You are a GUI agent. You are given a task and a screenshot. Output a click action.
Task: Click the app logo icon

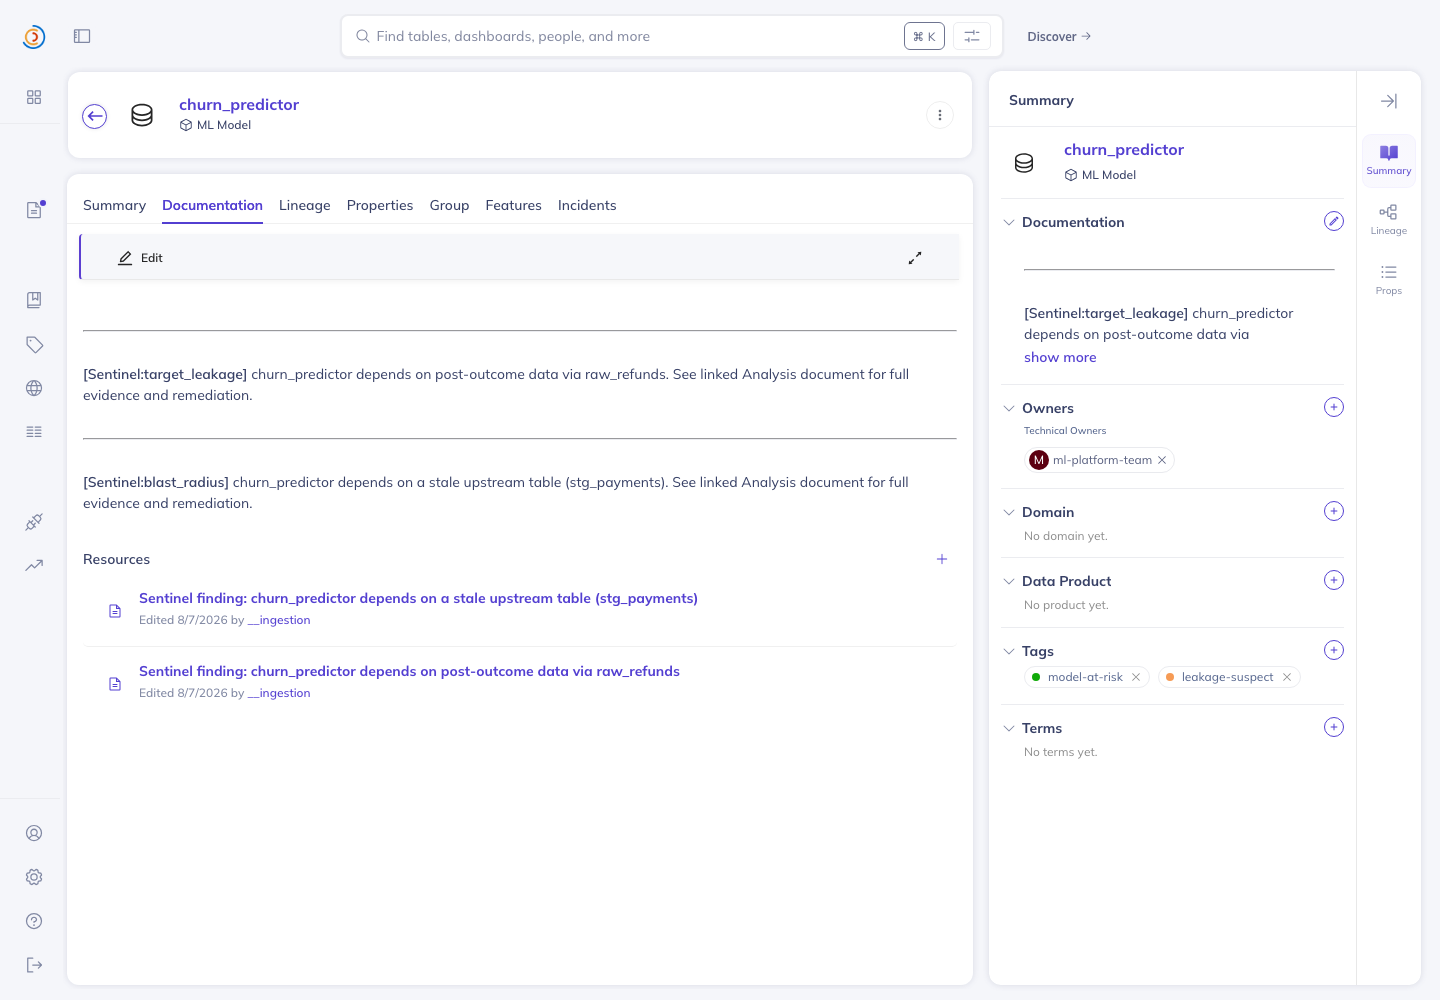point(34,37)
